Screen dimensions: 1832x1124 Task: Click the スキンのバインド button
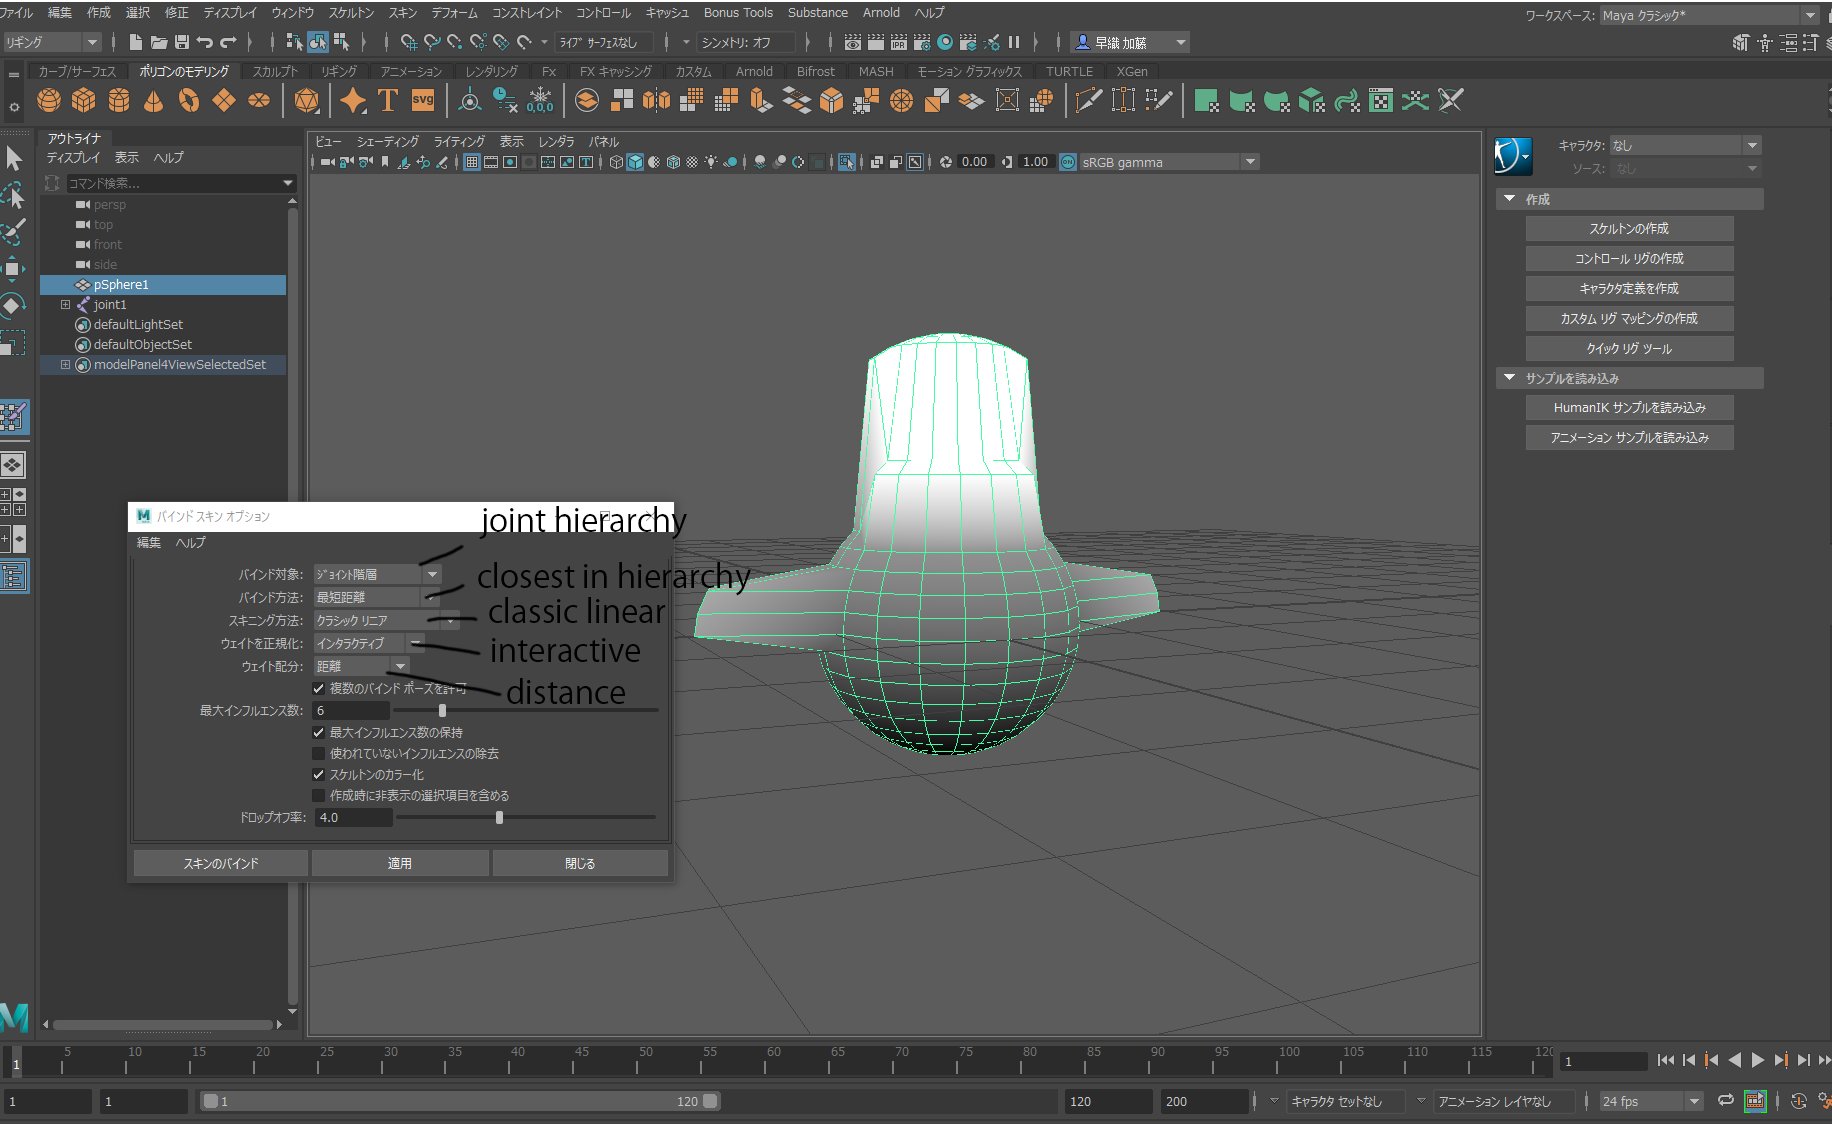tap(220, 863)
